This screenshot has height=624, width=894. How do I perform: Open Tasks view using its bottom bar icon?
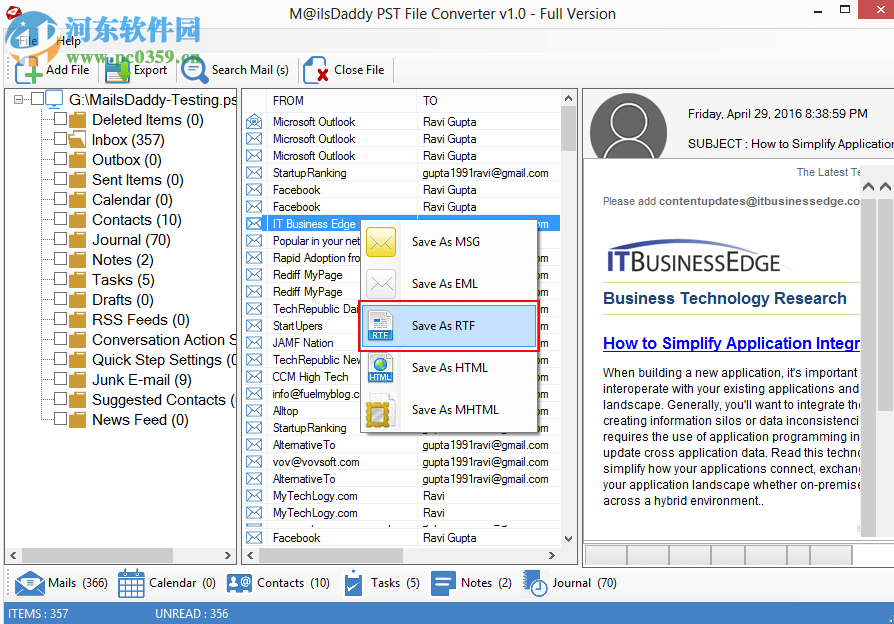pyautogui.click(x=353, y=583)
